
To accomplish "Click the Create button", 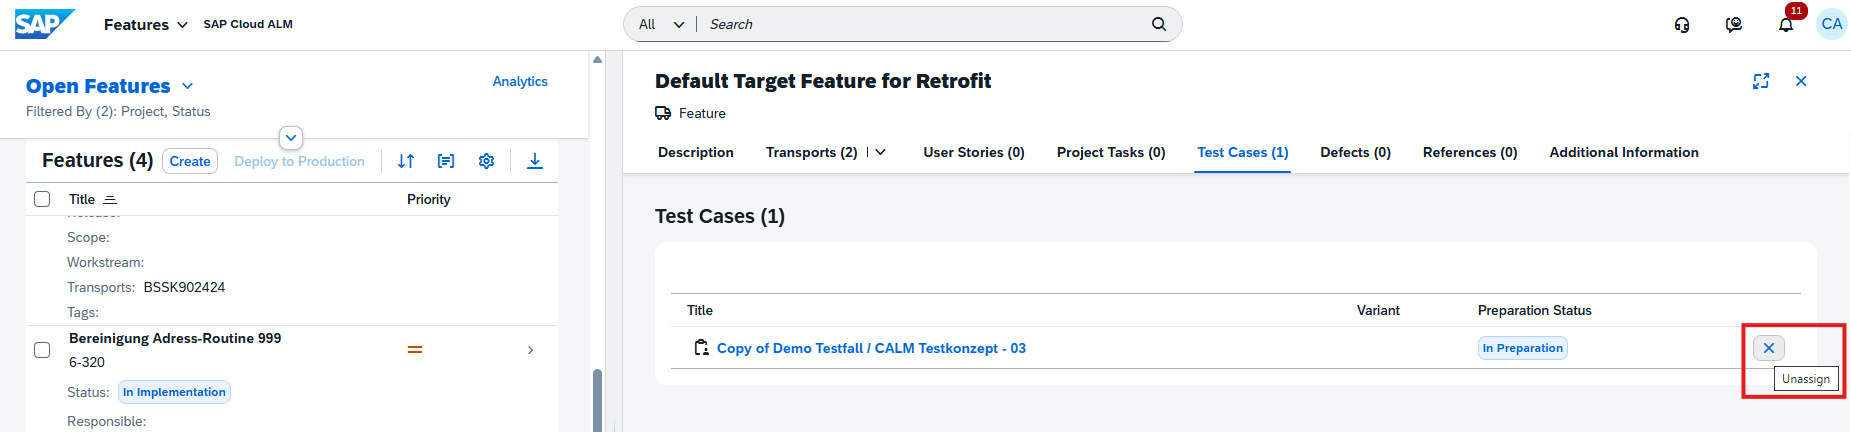I will 190,161.
